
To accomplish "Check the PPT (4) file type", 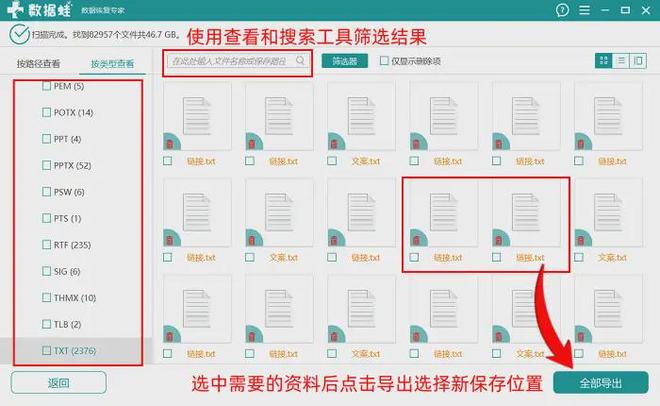I will 47,139.
